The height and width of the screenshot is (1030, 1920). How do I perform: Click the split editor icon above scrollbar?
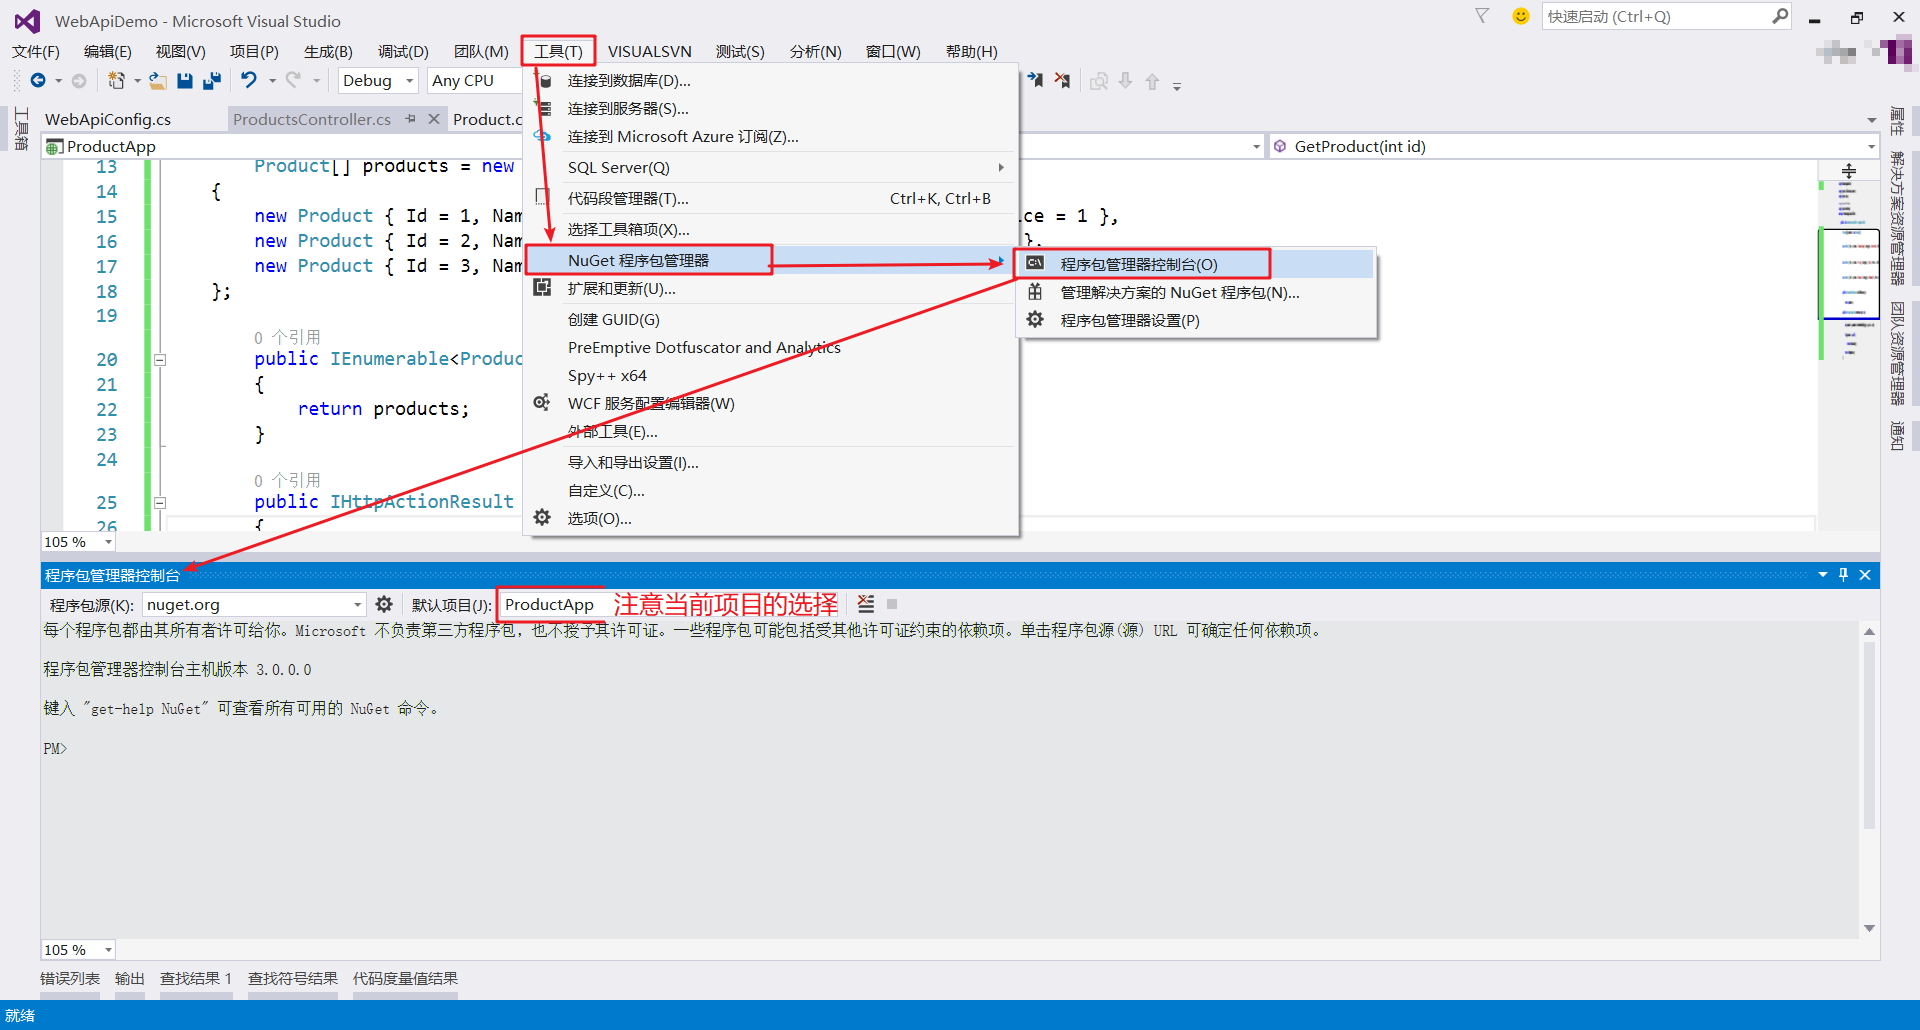(x=1849, y=171)
